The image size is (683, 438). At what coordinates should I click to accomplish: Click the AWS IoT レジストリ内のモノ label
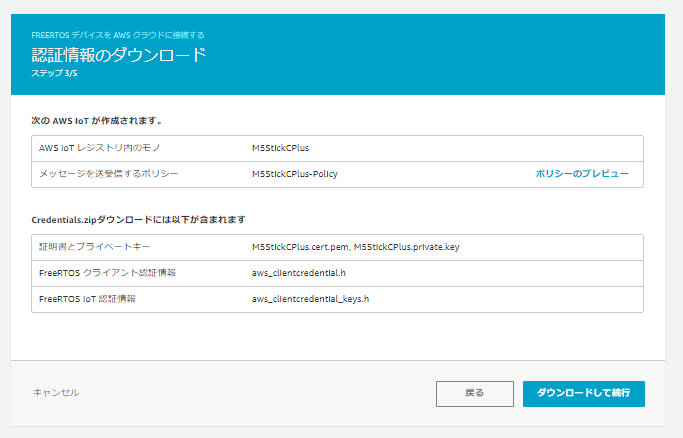[x=100, y=148]
